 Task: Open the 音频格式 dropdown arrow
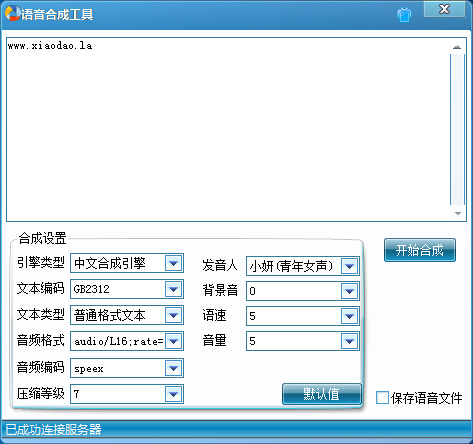pos(173,341)
